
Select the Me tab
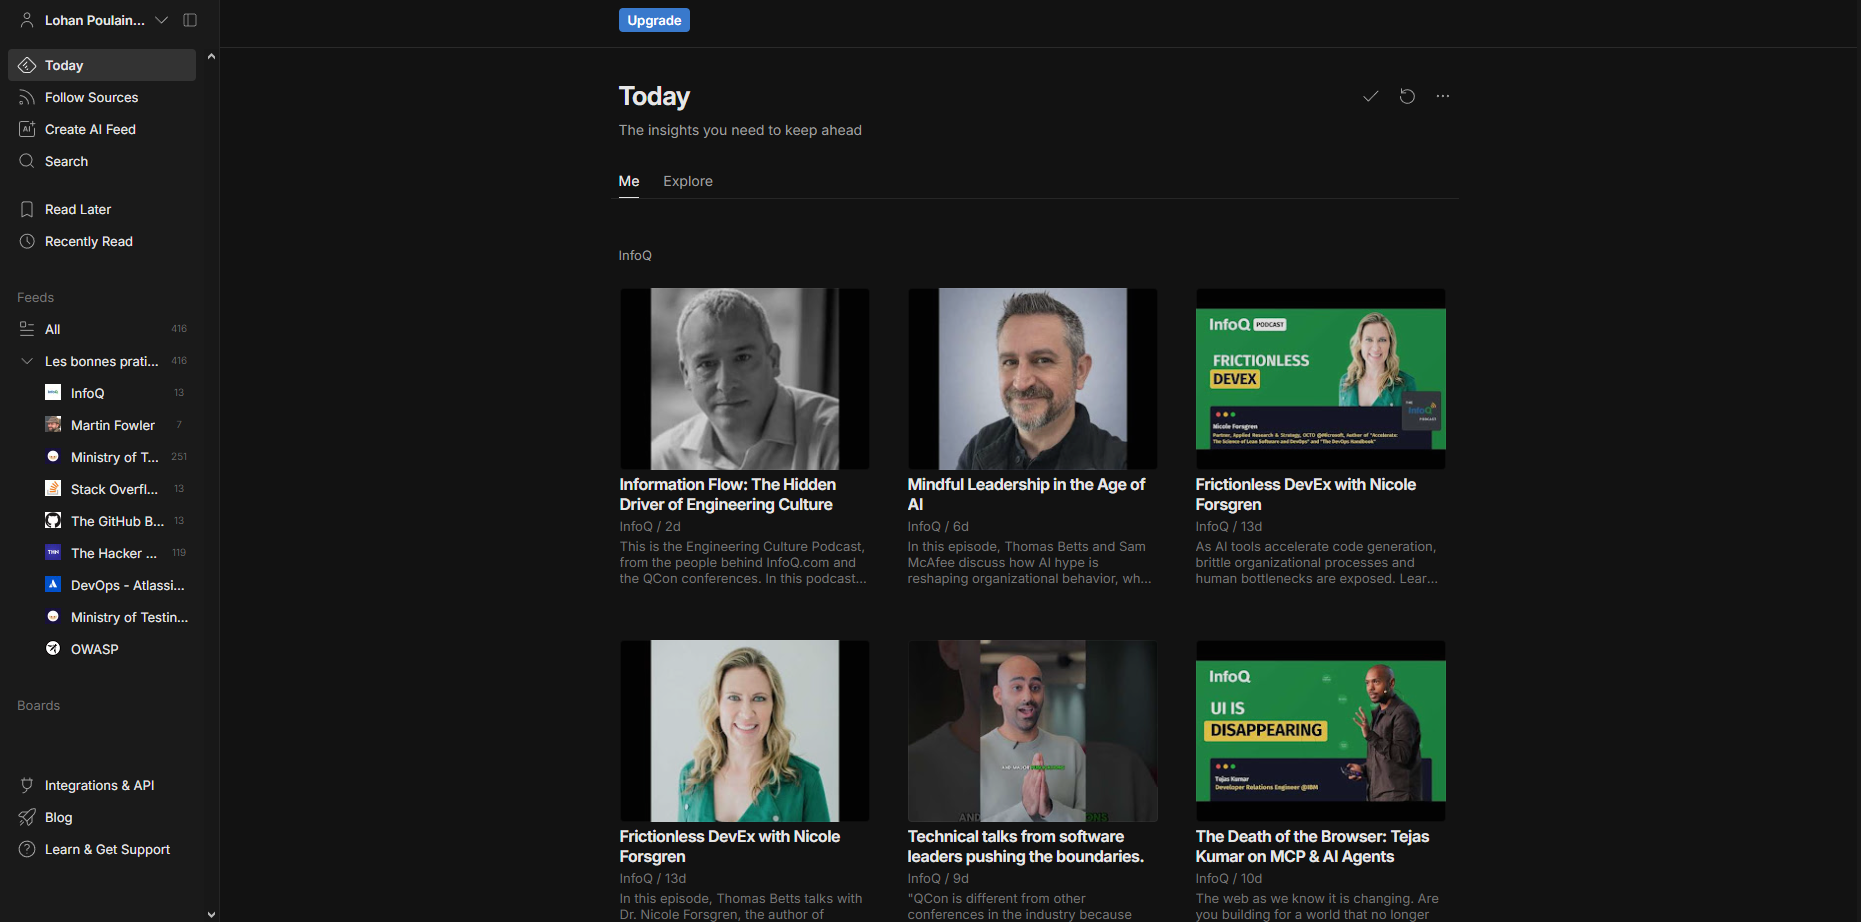[x=629, y=181]
